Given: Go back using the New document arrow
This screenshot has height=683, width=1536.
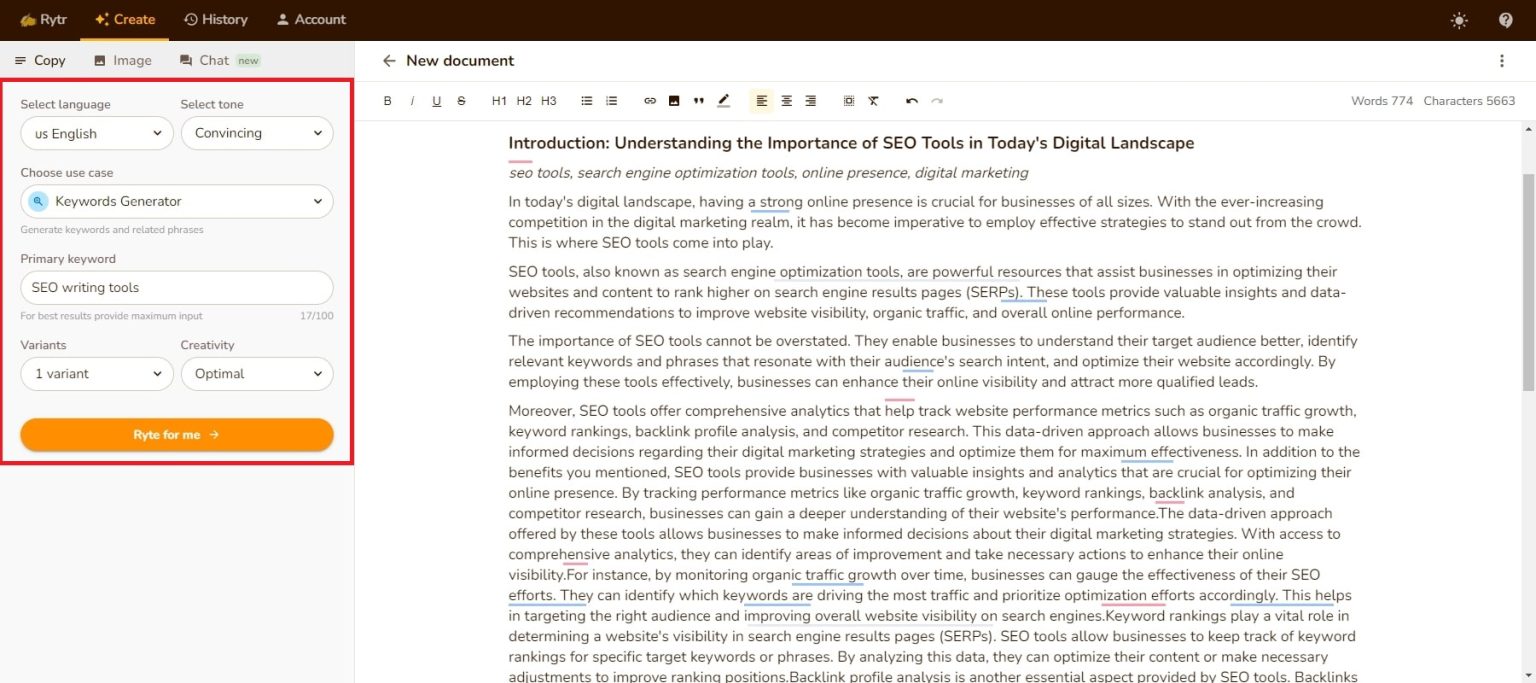Looking at the screenshot, I should (x=389, y=61).
